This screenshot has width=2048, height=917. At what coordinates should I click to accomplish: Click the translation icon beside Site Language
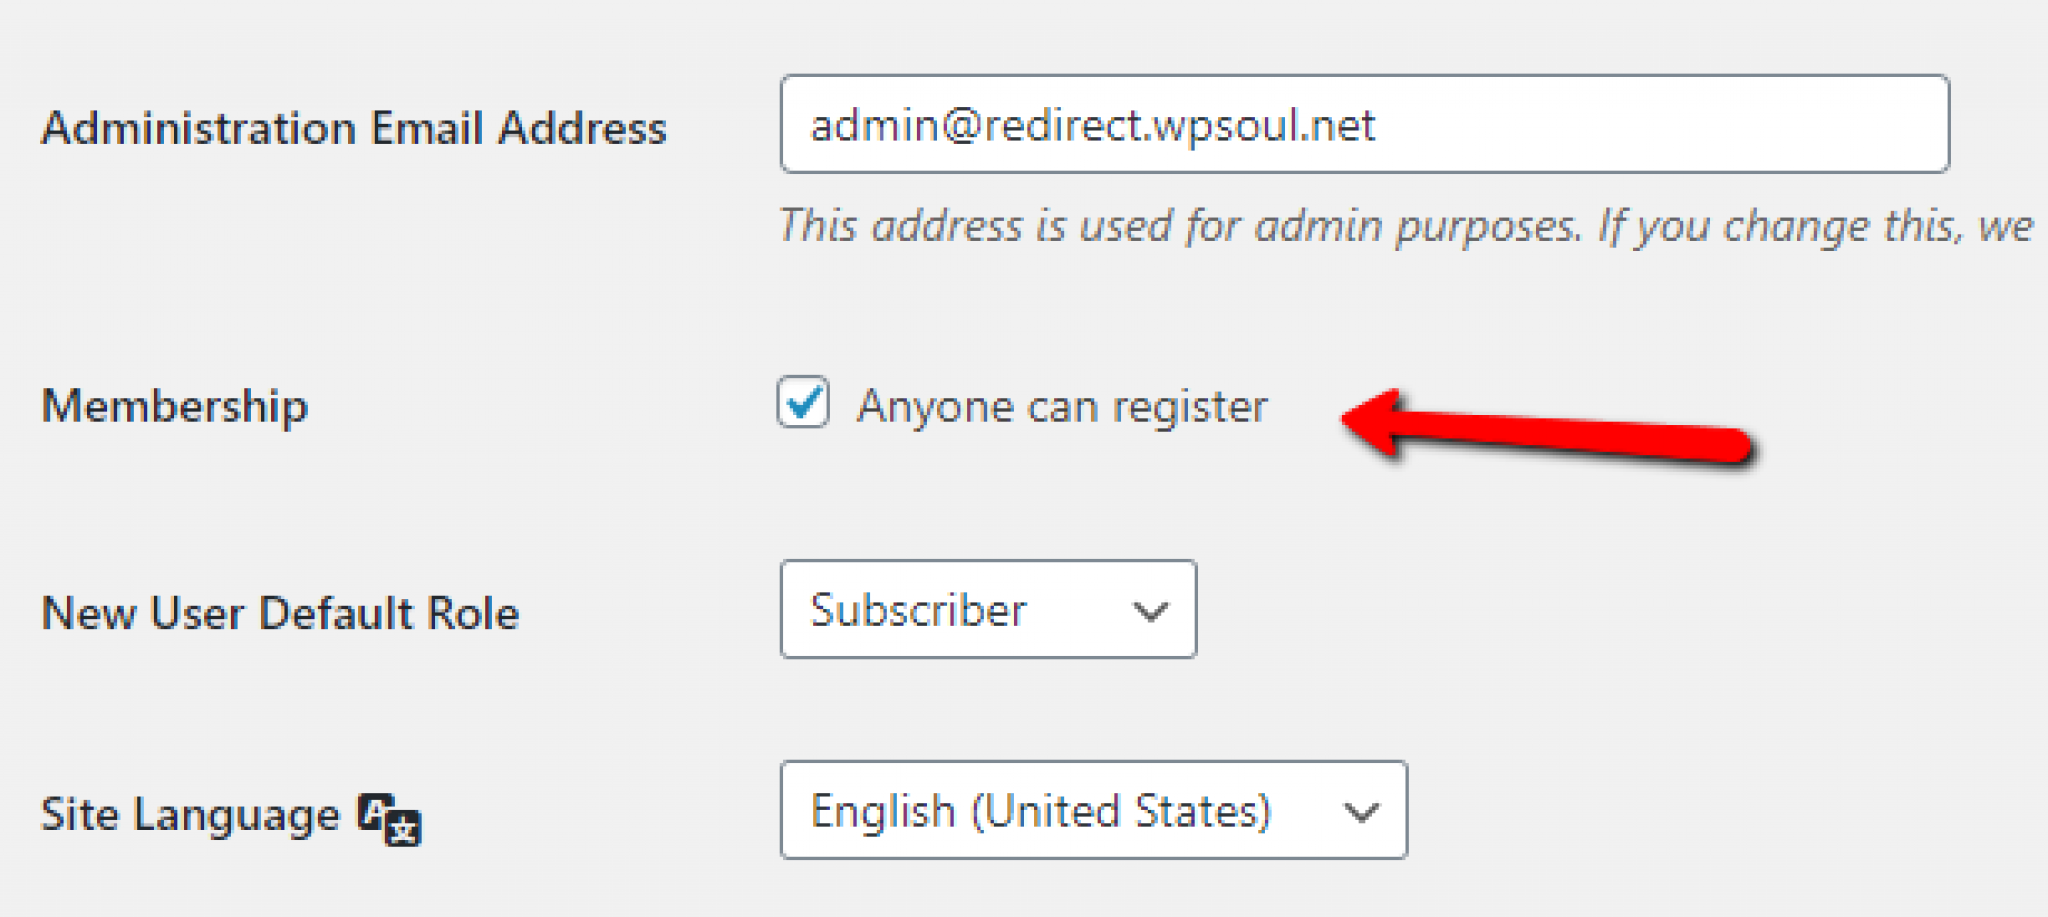pyautogui.click(x=390, y=819)
